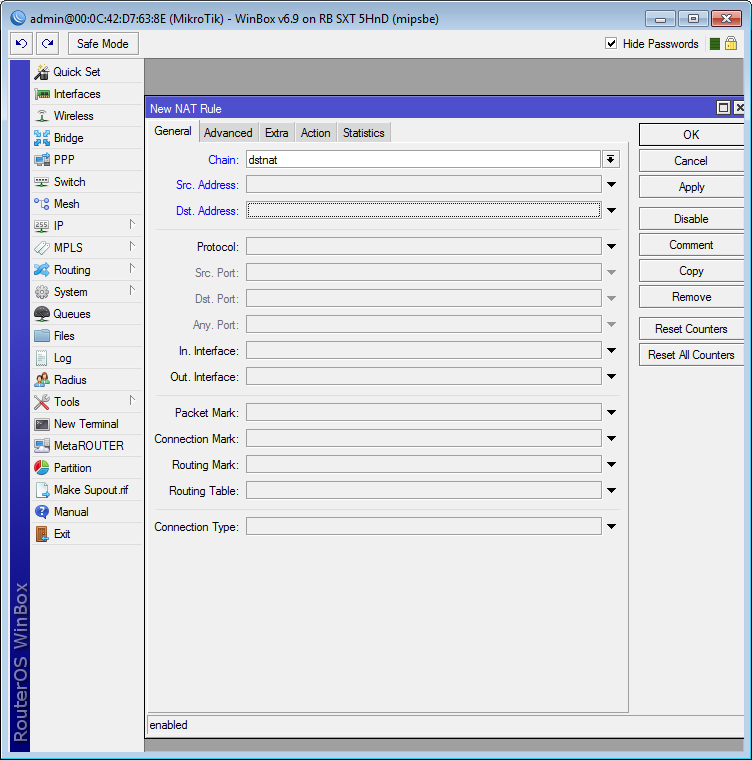Expand the Packet Mark field arrow
Screen dimensions: 752x760
pos(612,412)
